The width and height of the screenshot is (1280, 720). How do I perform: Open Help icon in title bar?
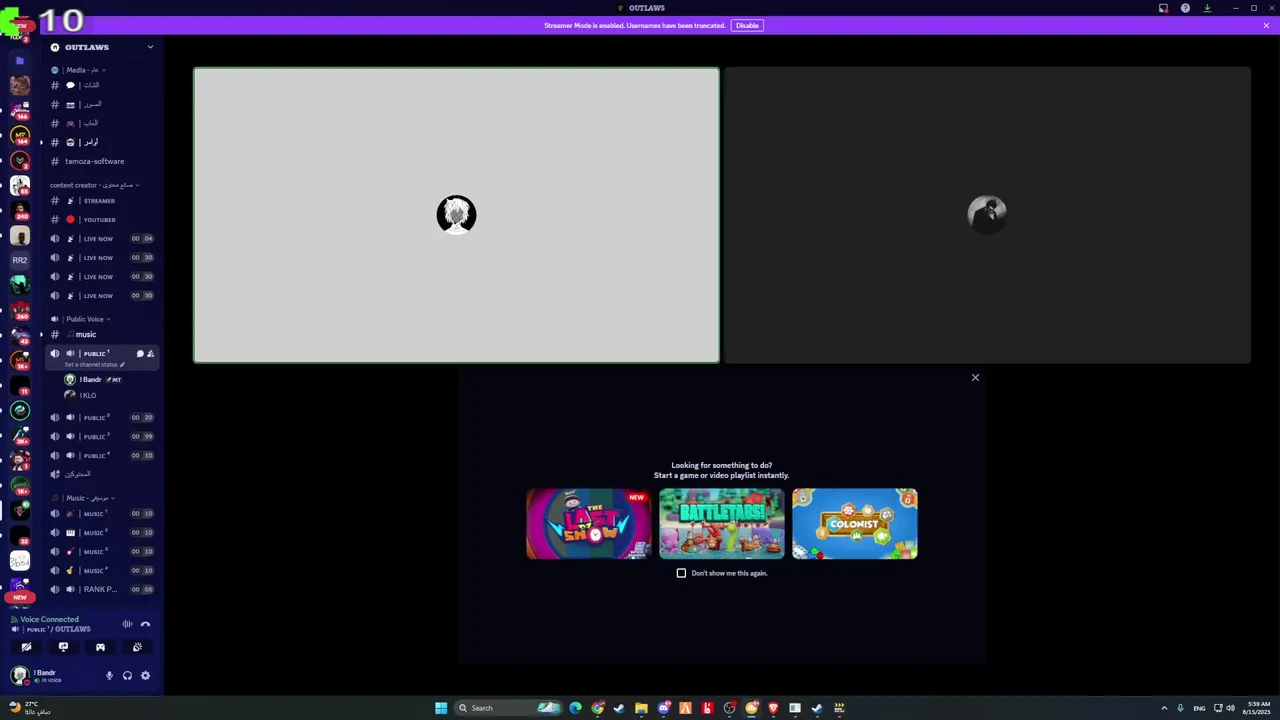pos(1185,8)
